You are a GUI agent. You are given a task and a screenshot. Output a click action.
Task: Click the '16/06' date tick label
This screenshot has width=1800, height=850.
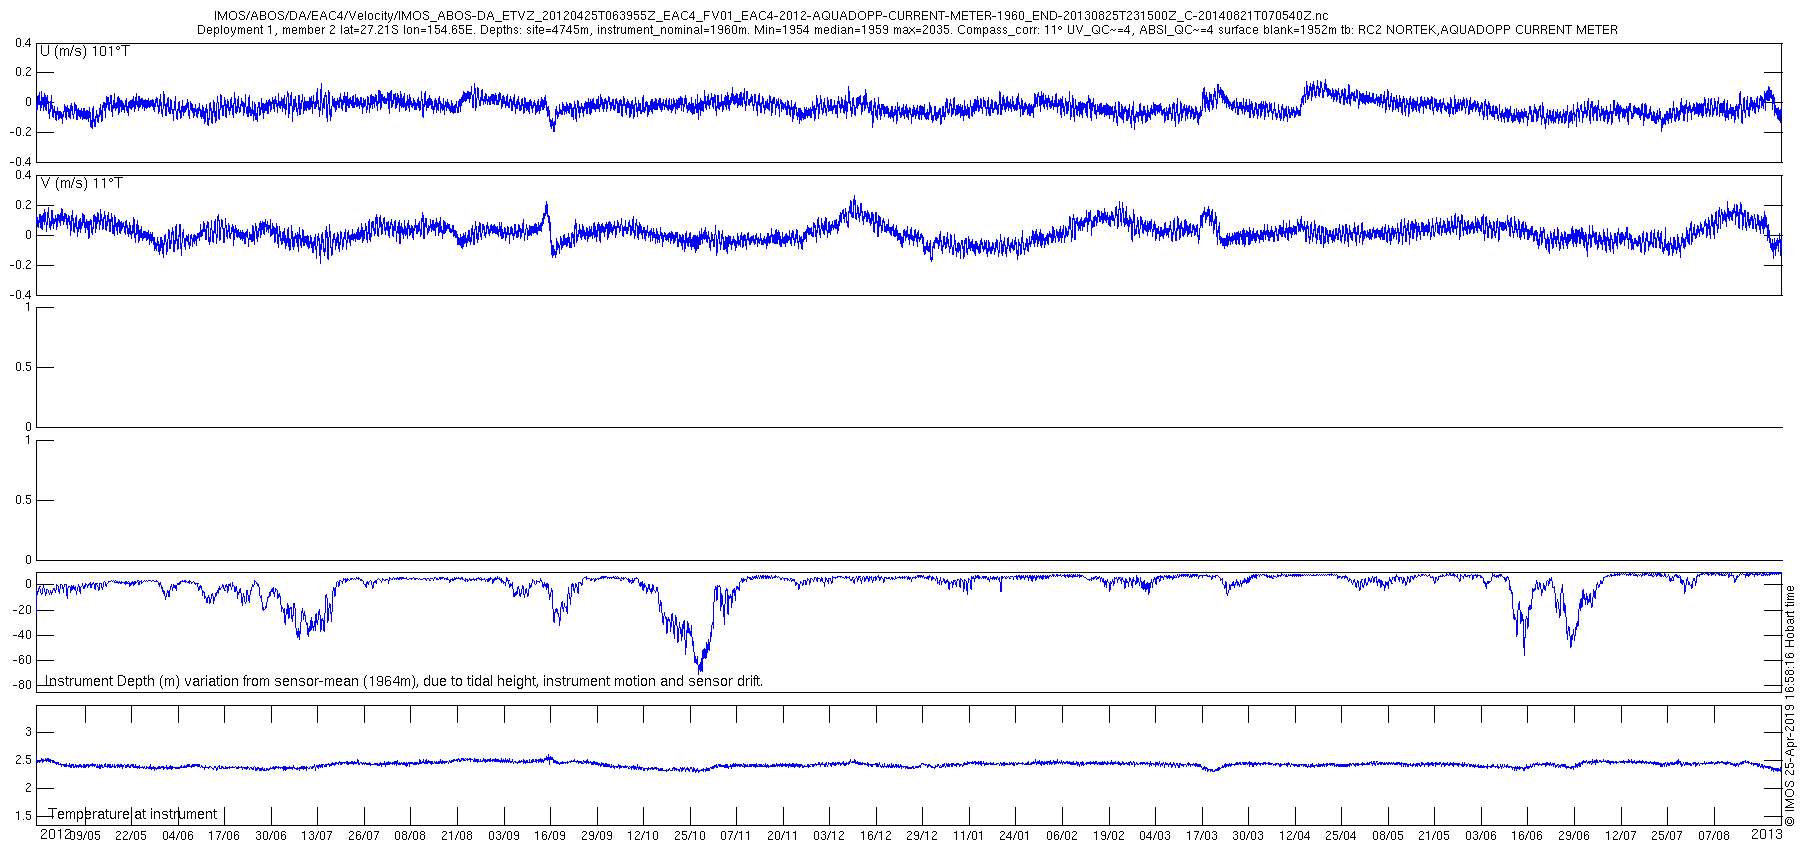(1527, 836)
